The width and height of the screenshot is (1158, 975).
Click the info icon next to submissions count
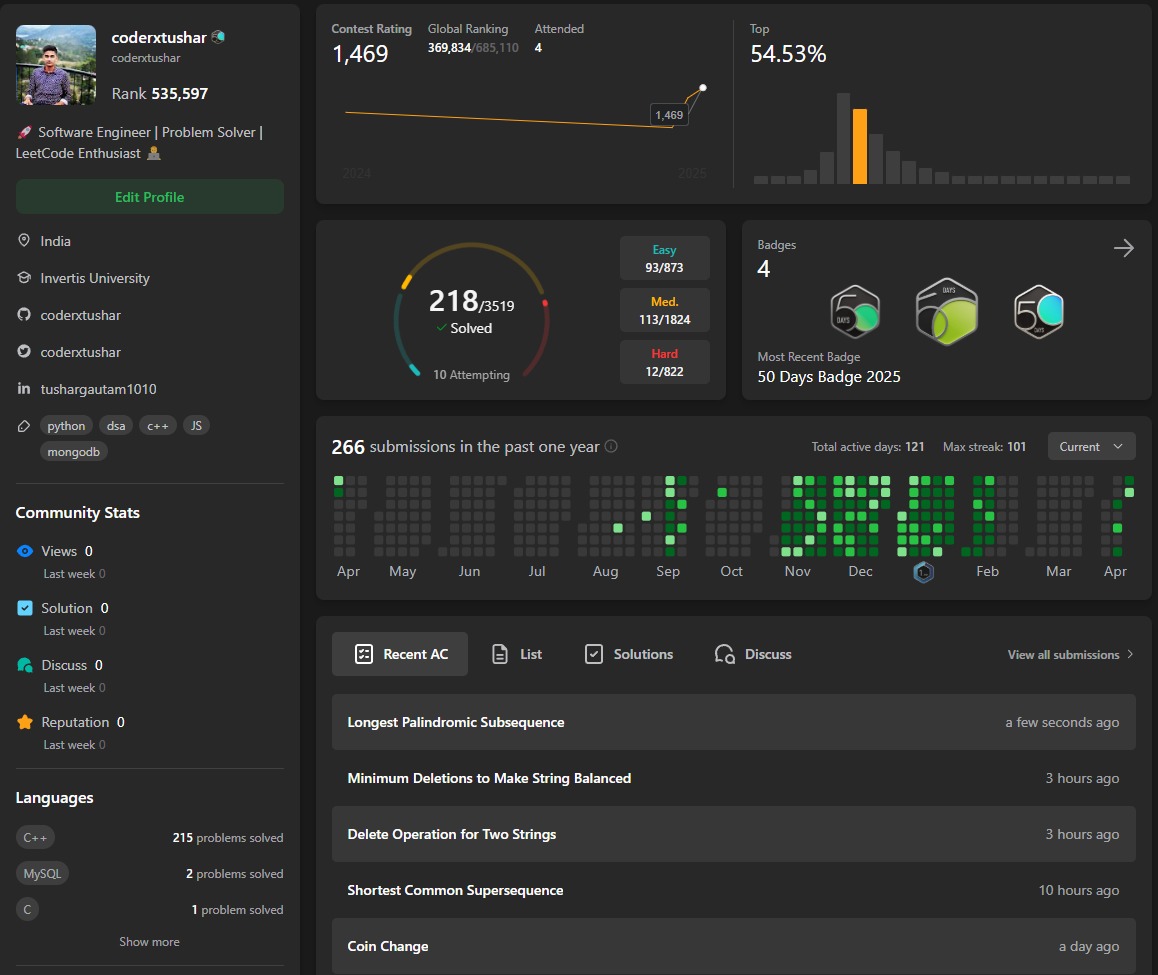coord(611,446)
